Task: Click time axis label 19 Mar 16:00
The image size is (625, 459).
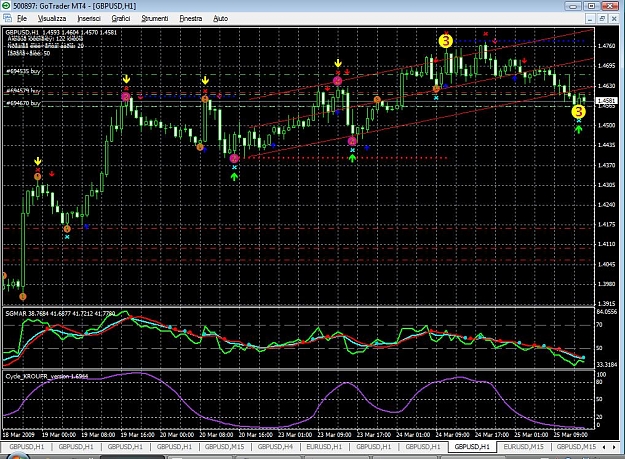Action: (138, 435)
